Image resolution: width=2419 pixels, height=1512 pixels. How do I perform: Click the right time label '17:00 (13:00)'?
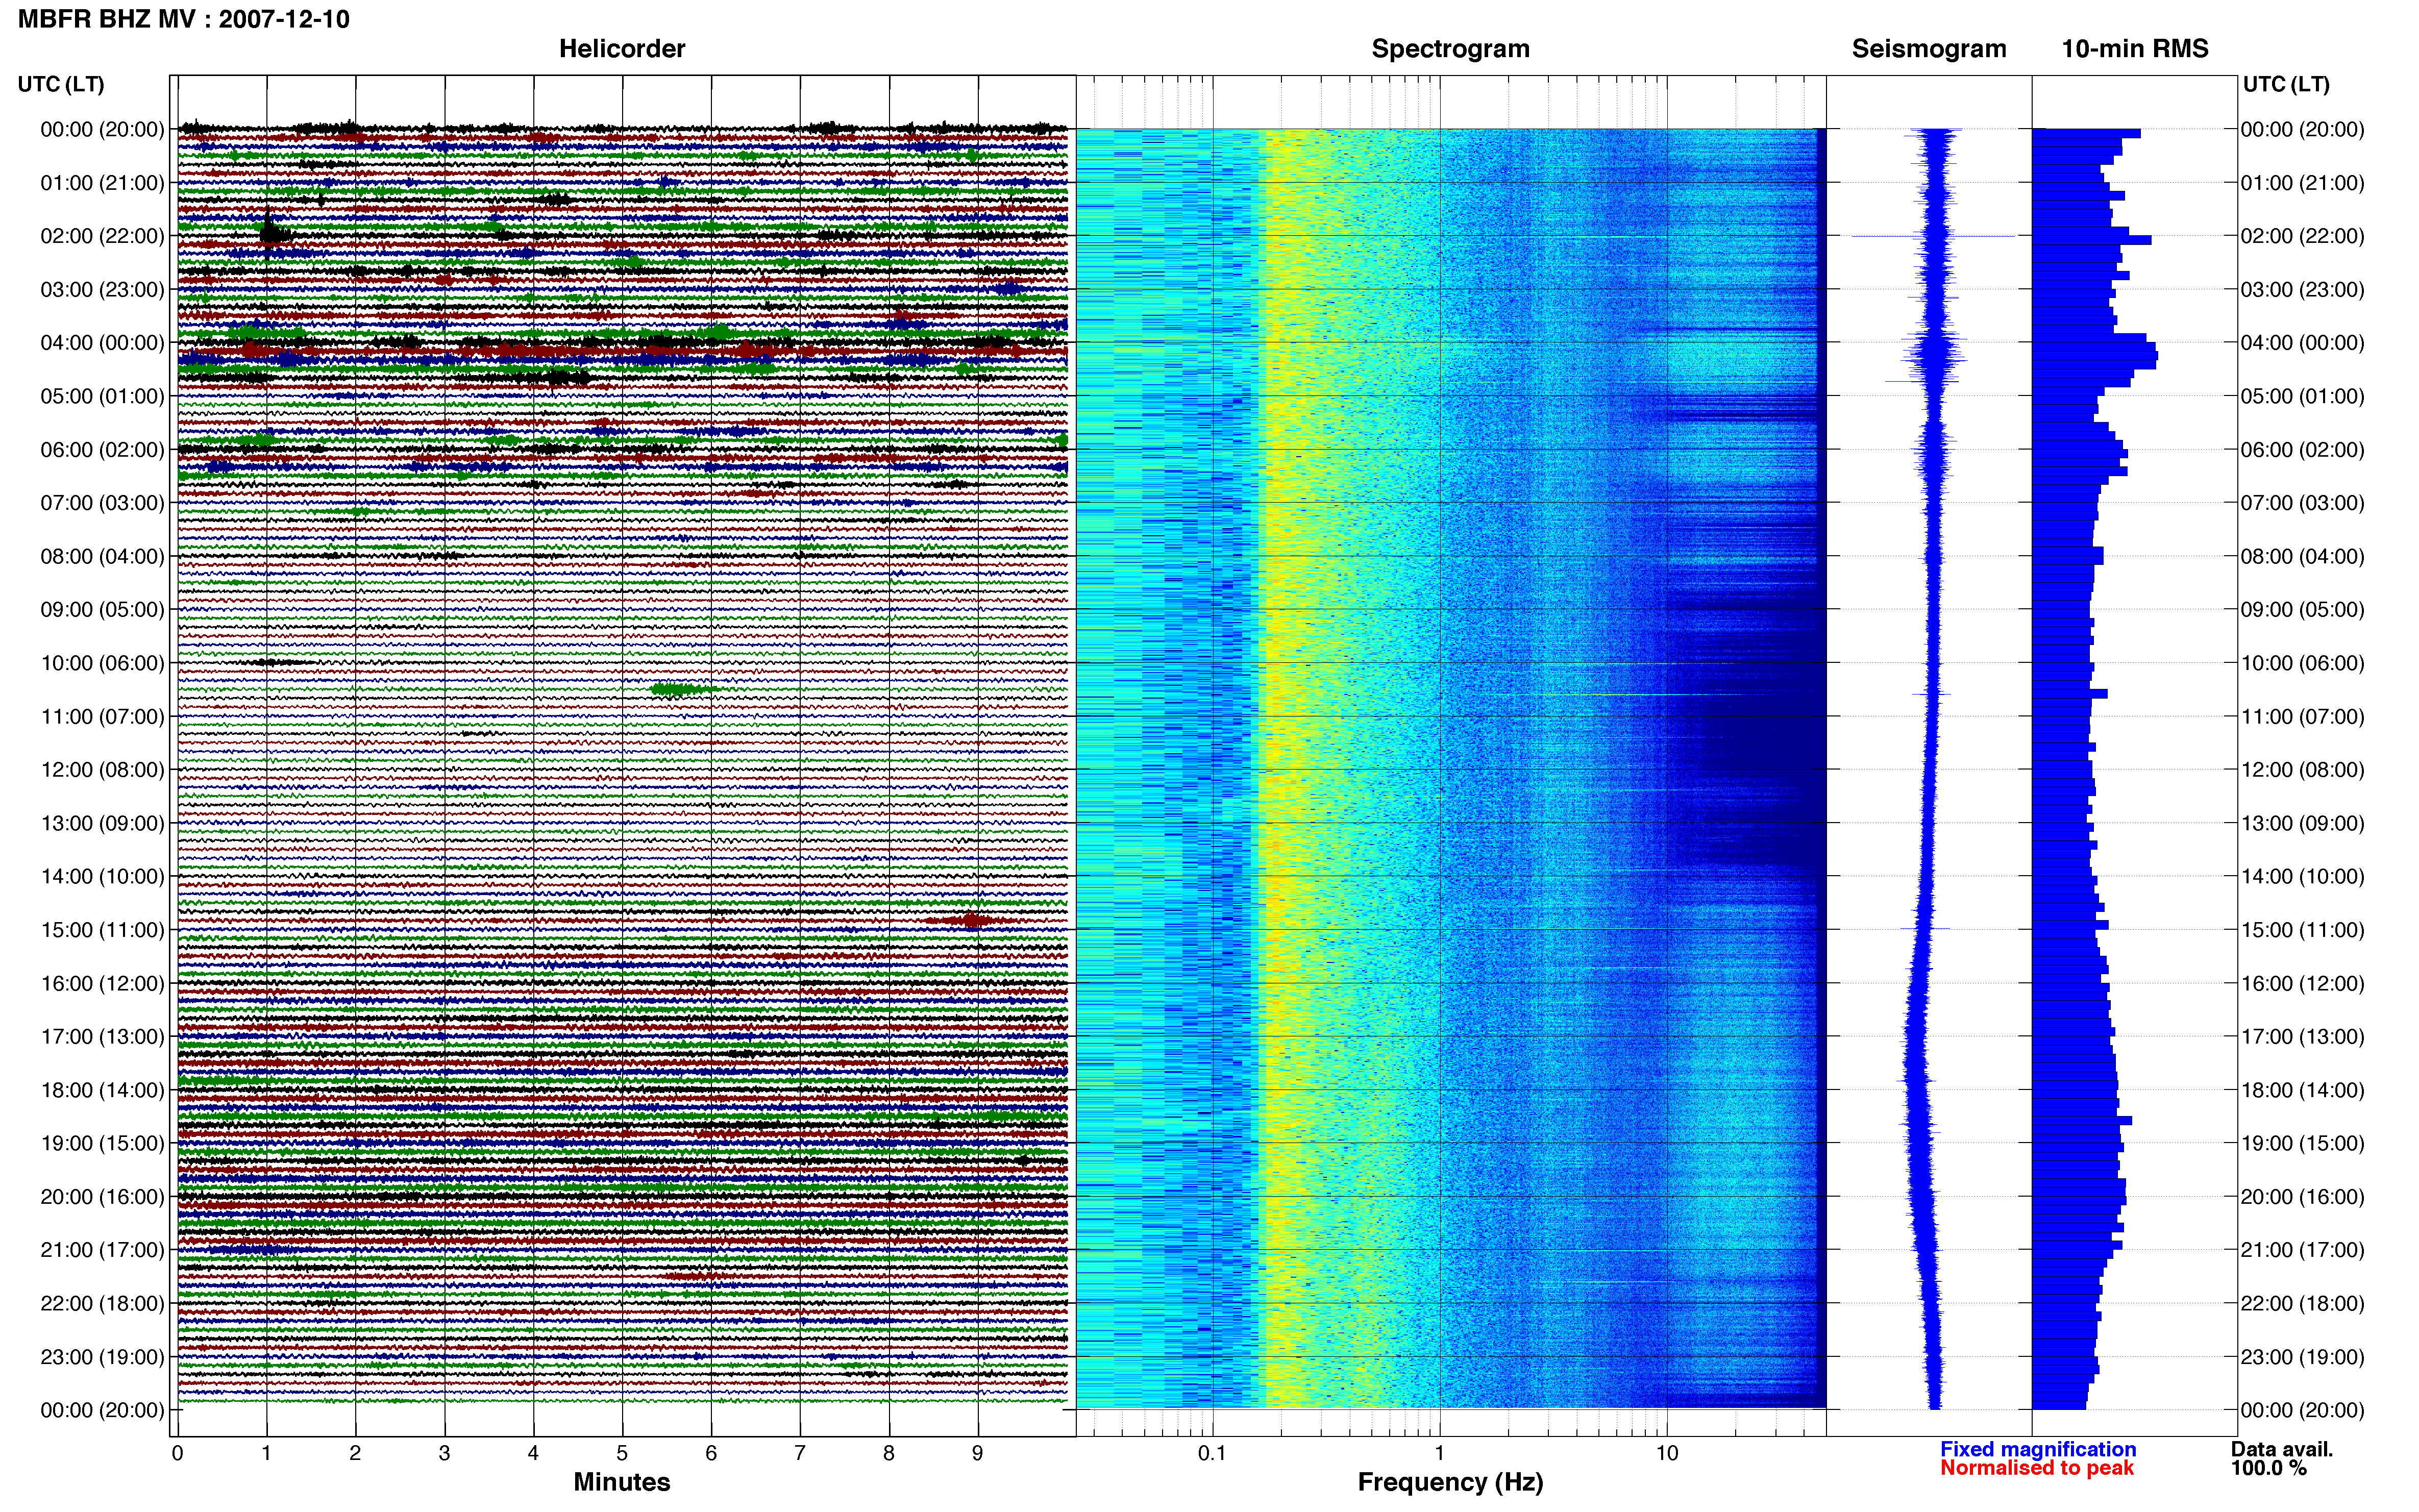pyautogui.click(x=2302, y=1037)
